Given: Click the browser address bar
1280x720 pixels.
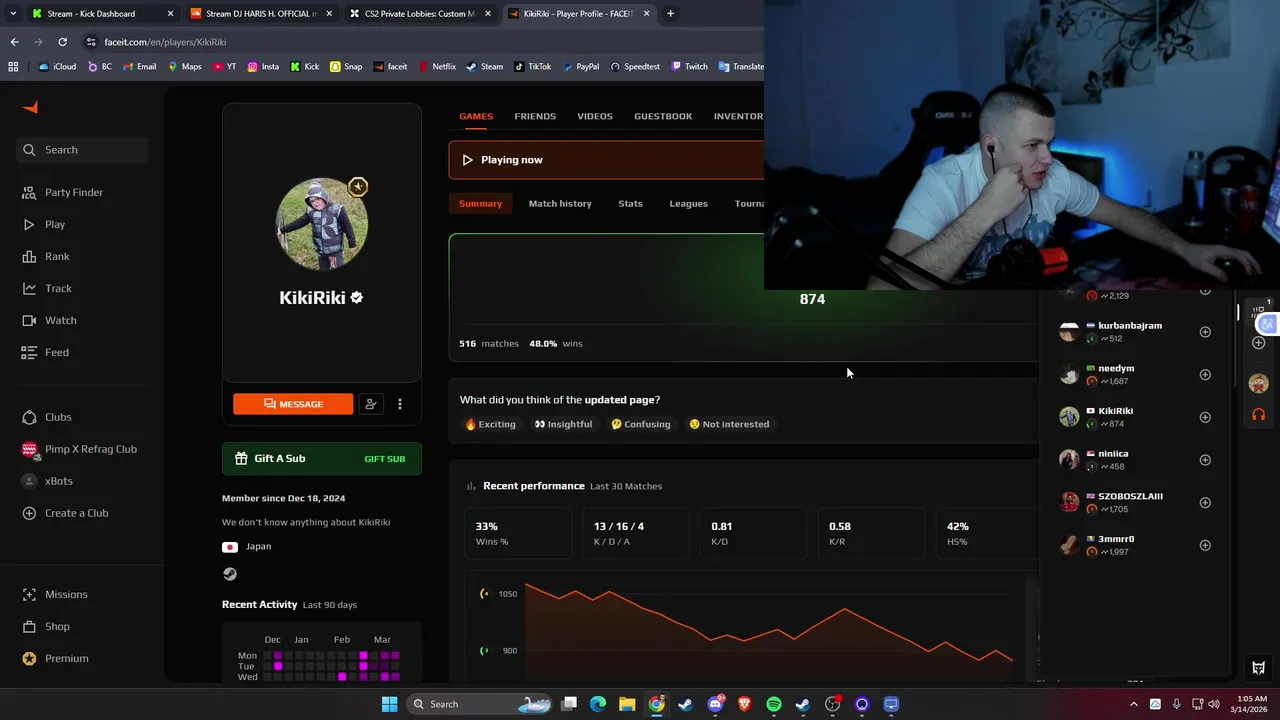Looking at the screenshot, I should [x=420, y=42].
